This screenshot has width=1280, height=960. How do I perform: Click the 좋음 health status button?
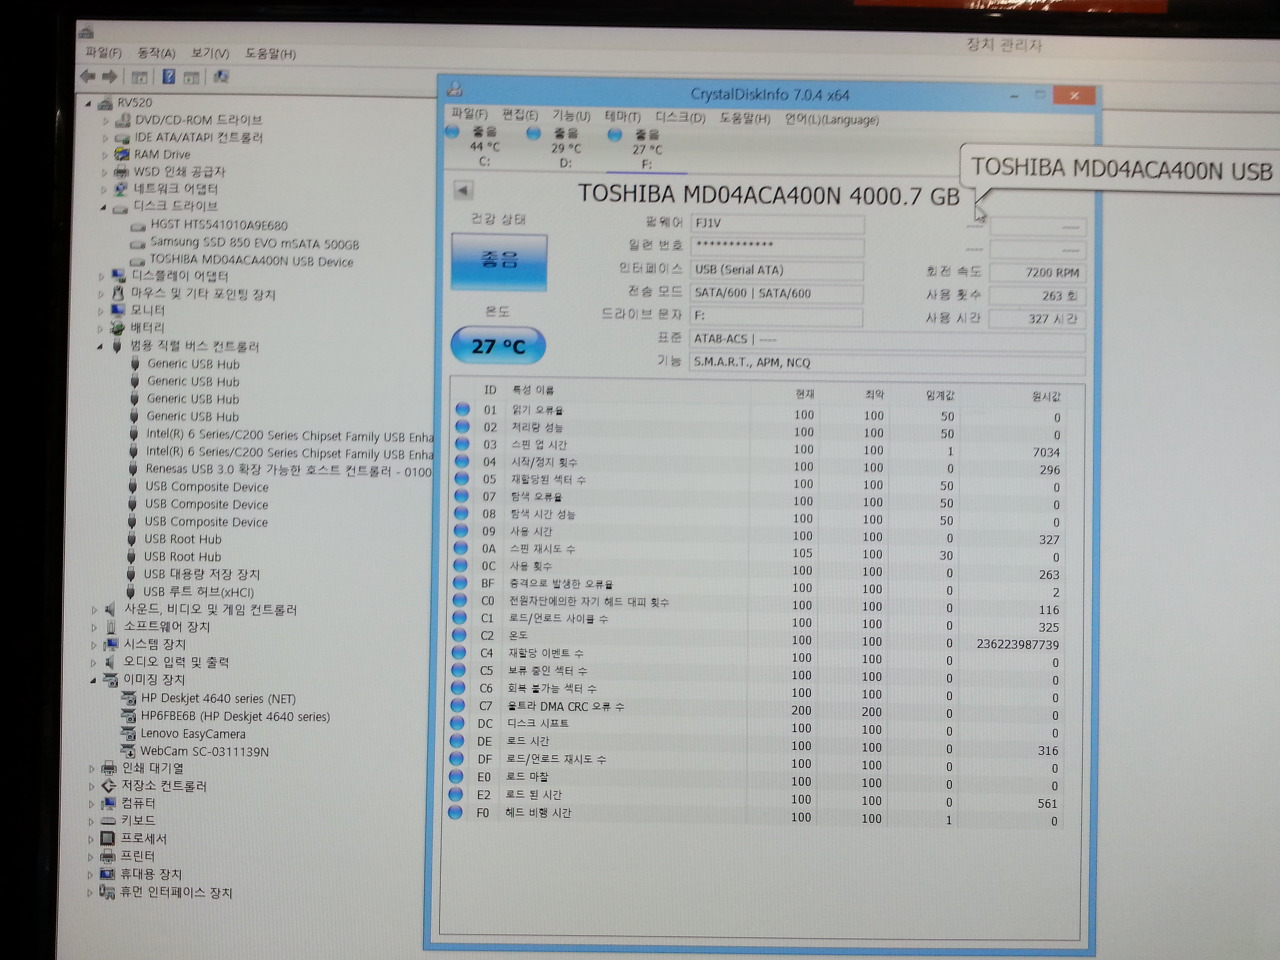(x=499, y=262)
